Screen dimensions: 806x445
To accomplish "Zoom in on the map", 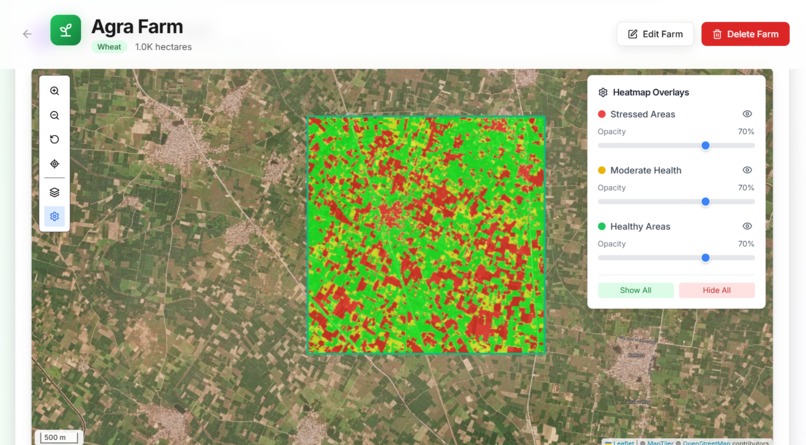I will [x=54, y=91].
